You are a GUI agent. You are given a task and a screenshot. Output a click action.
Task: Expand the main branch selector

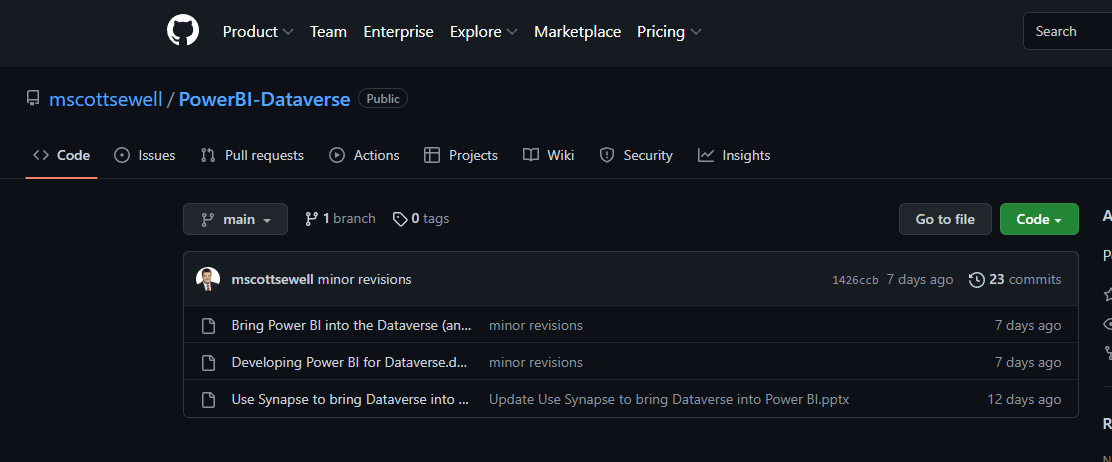[x=235, y=219]
